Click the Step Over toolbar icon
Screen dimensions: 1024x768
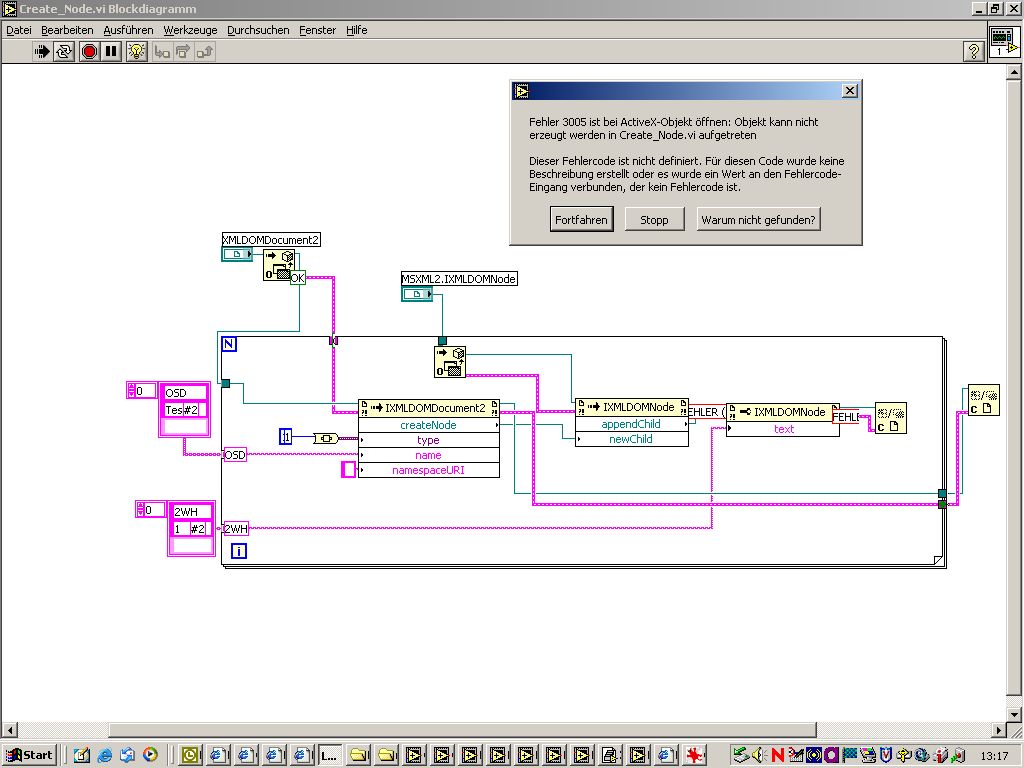(x=183, y=51)
